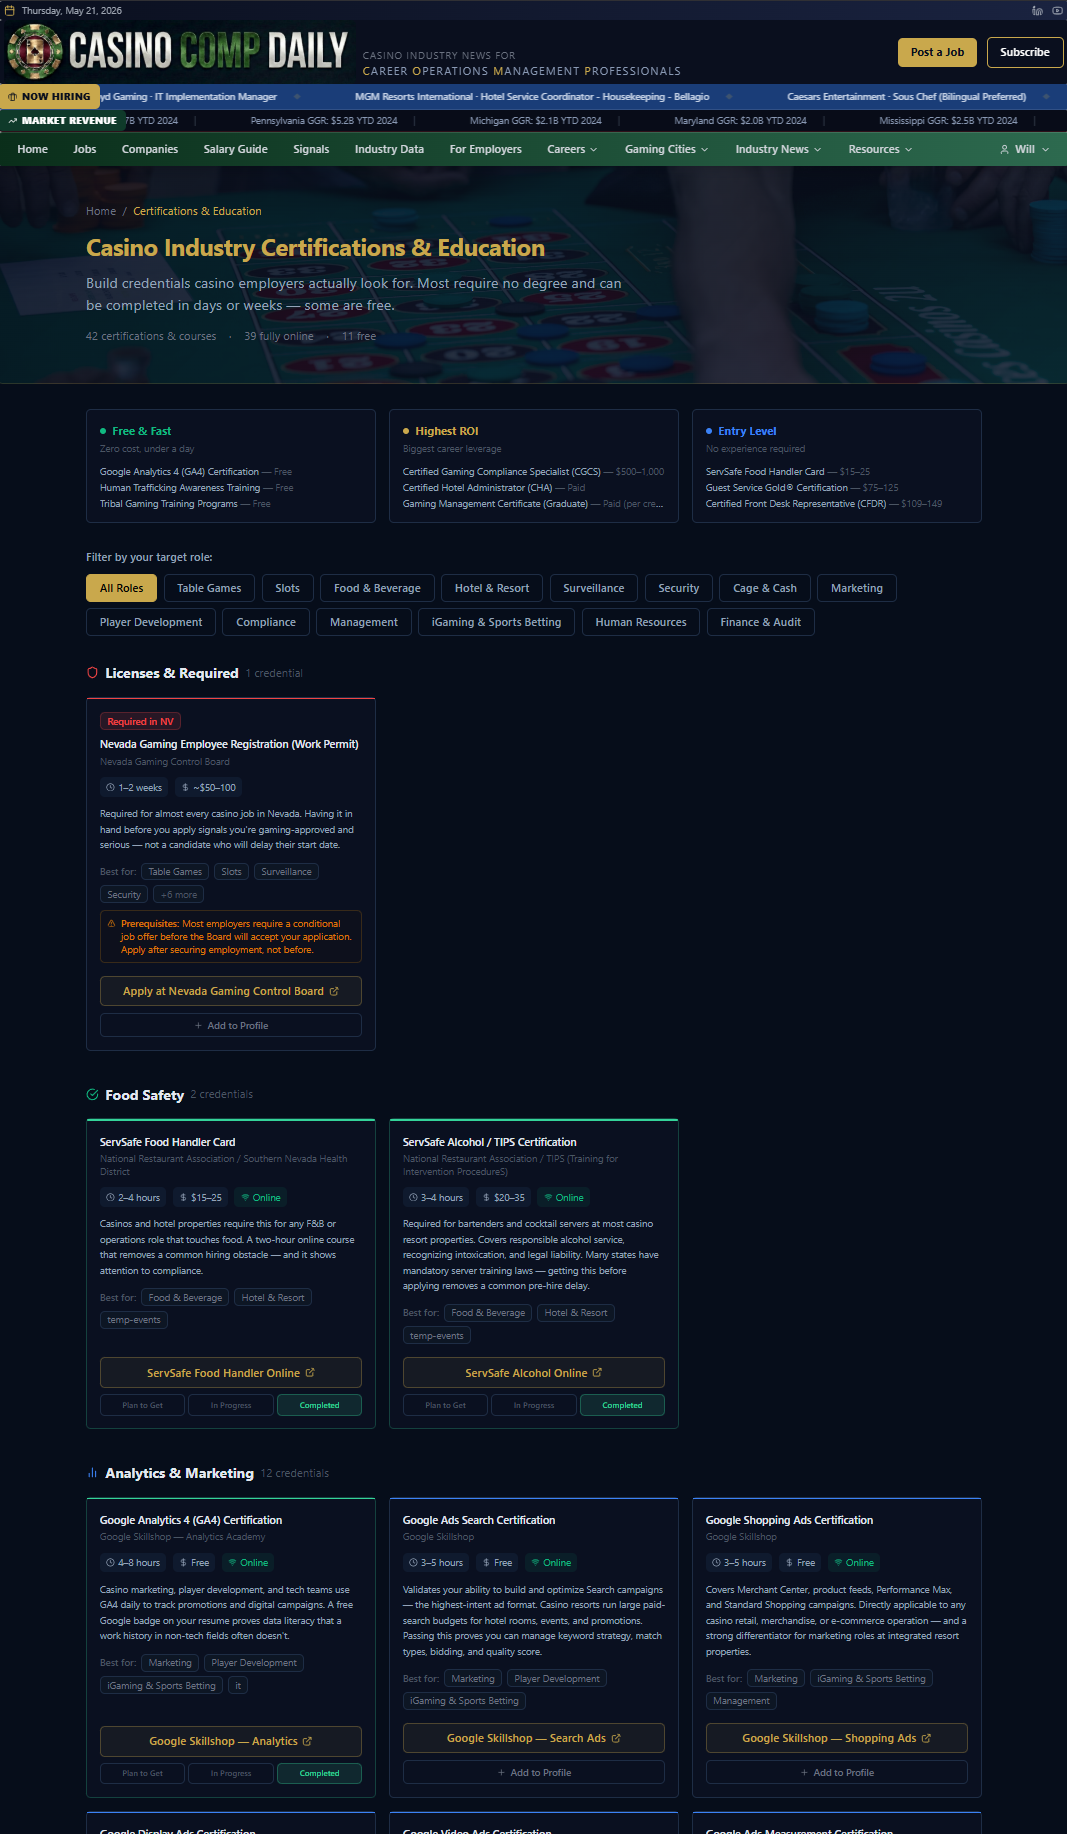Click the Now Hiring badge icon
Viewport: 1067px width, 1834px height.
13,97
